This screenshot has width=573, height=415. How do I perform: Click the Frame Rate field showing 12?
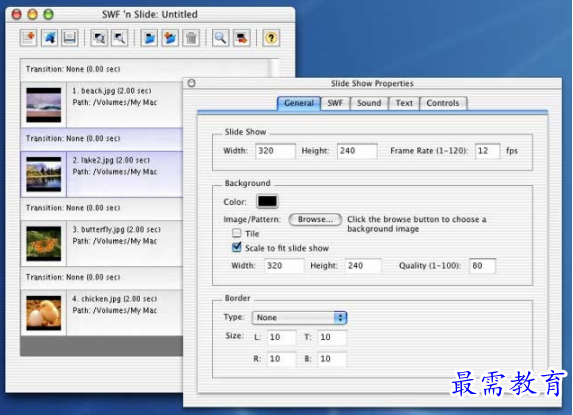(487, 151)
